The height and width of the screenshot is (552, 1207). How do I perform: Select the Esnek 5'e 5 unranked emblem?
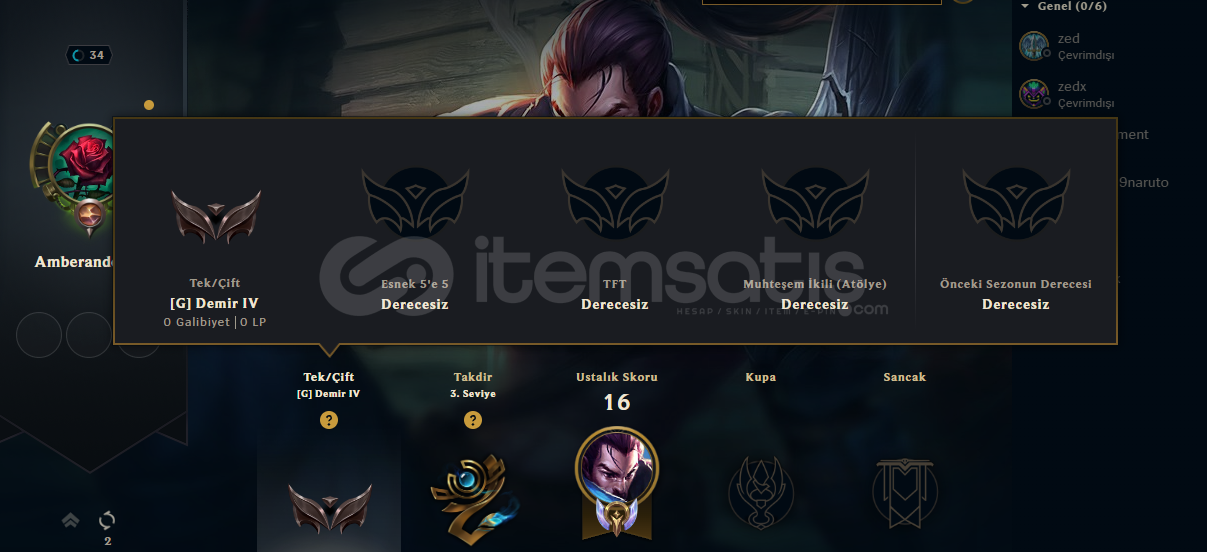415,203
